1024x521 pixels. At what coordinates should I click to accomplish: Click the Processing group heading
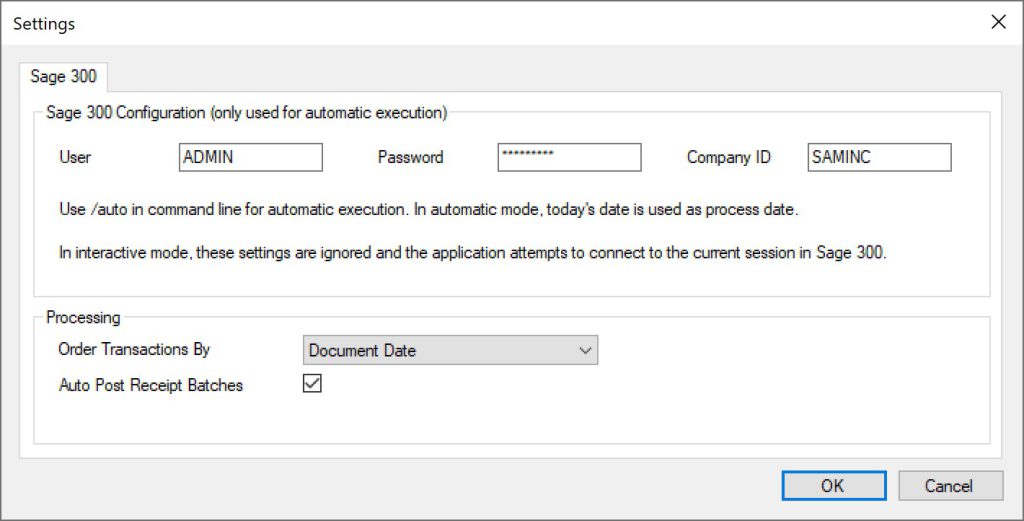point(83,317)
